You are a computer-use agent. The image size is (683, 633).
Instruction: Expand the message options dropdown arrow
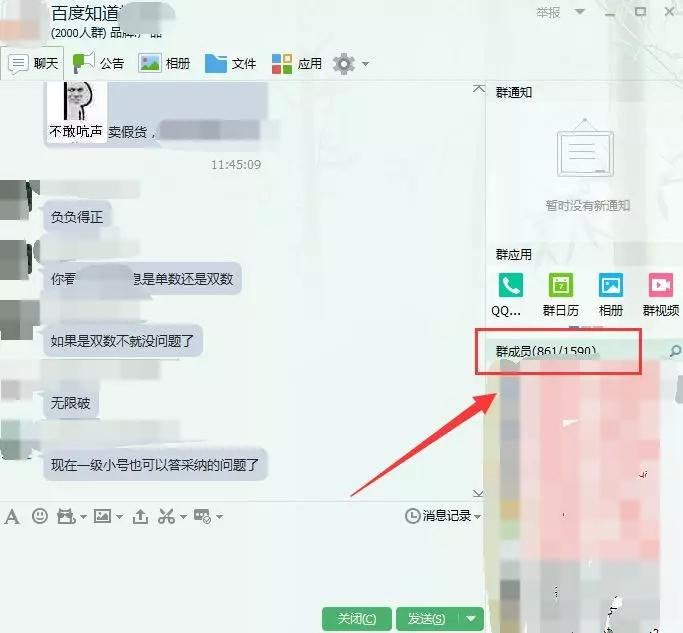click(x=220, y=517)
